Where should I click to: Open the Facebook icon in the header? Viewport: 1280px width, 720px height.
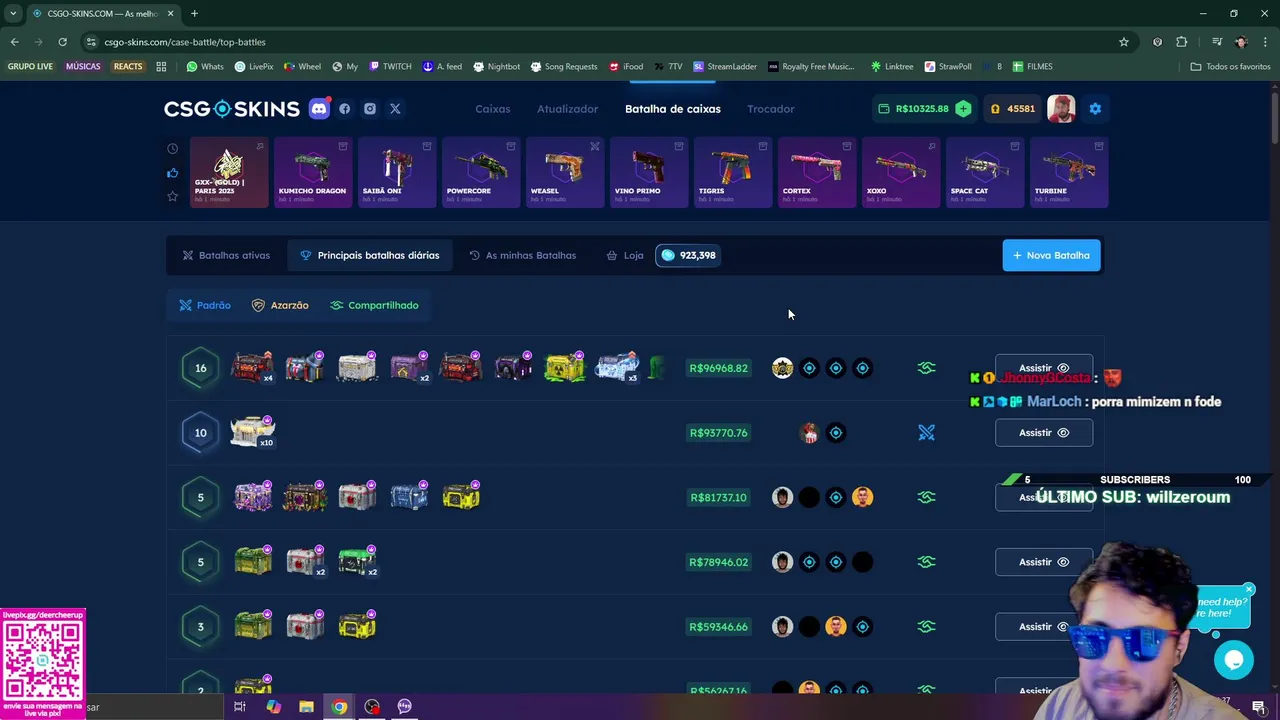pos(345,109)
